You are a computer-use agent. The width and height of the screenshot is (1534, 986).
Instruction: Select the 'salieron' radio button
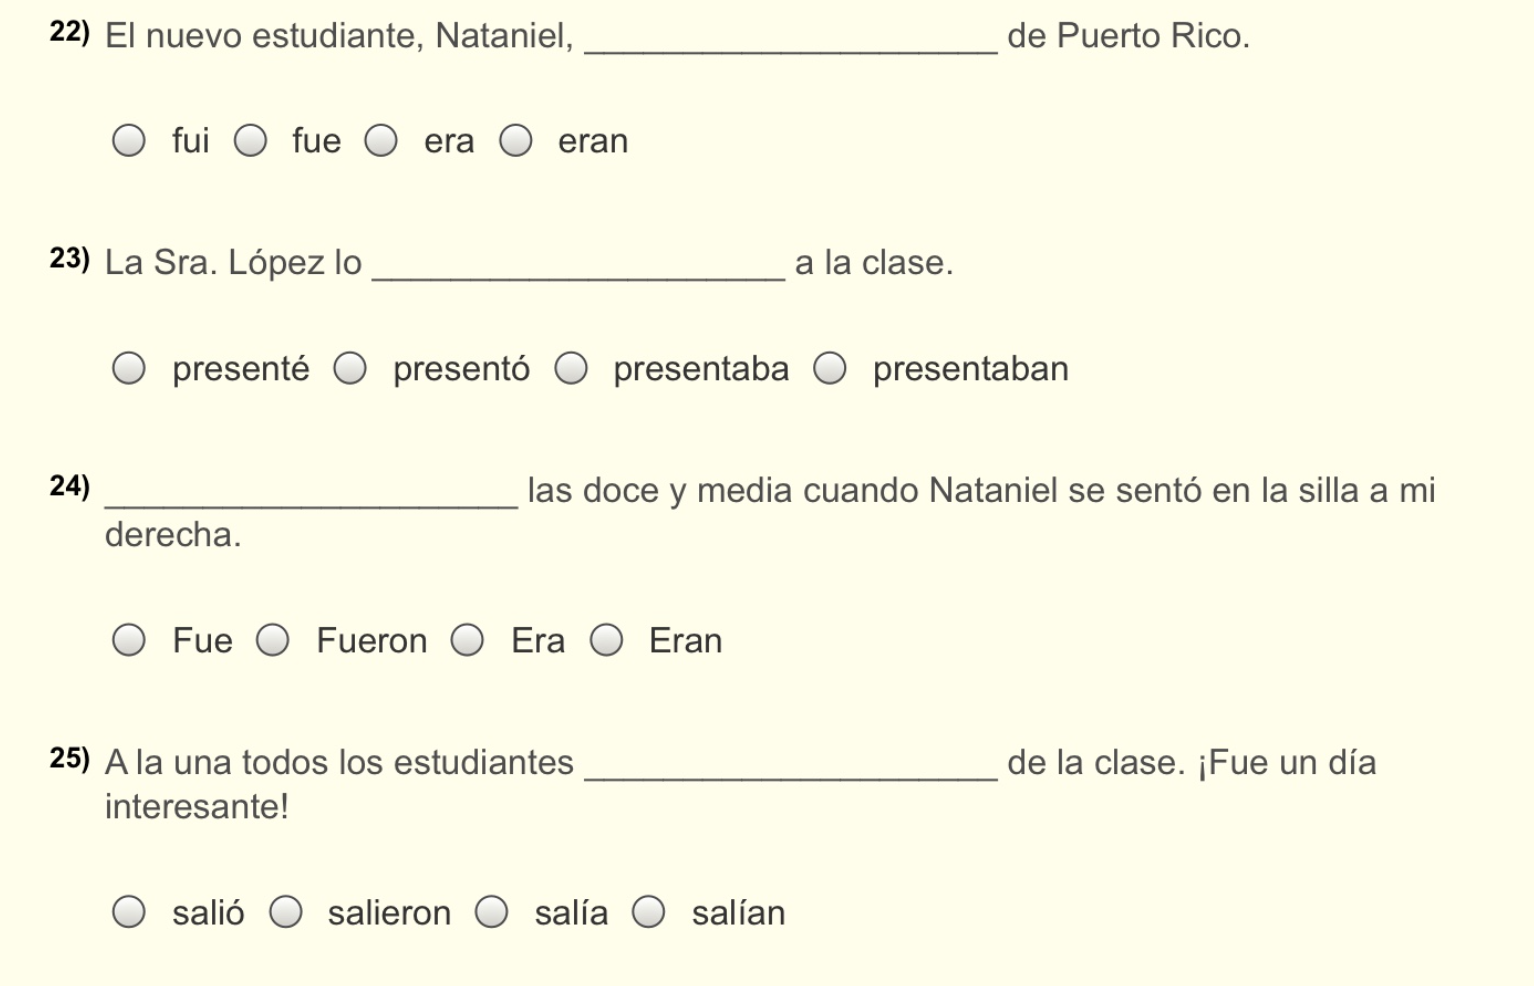point(286,912)
